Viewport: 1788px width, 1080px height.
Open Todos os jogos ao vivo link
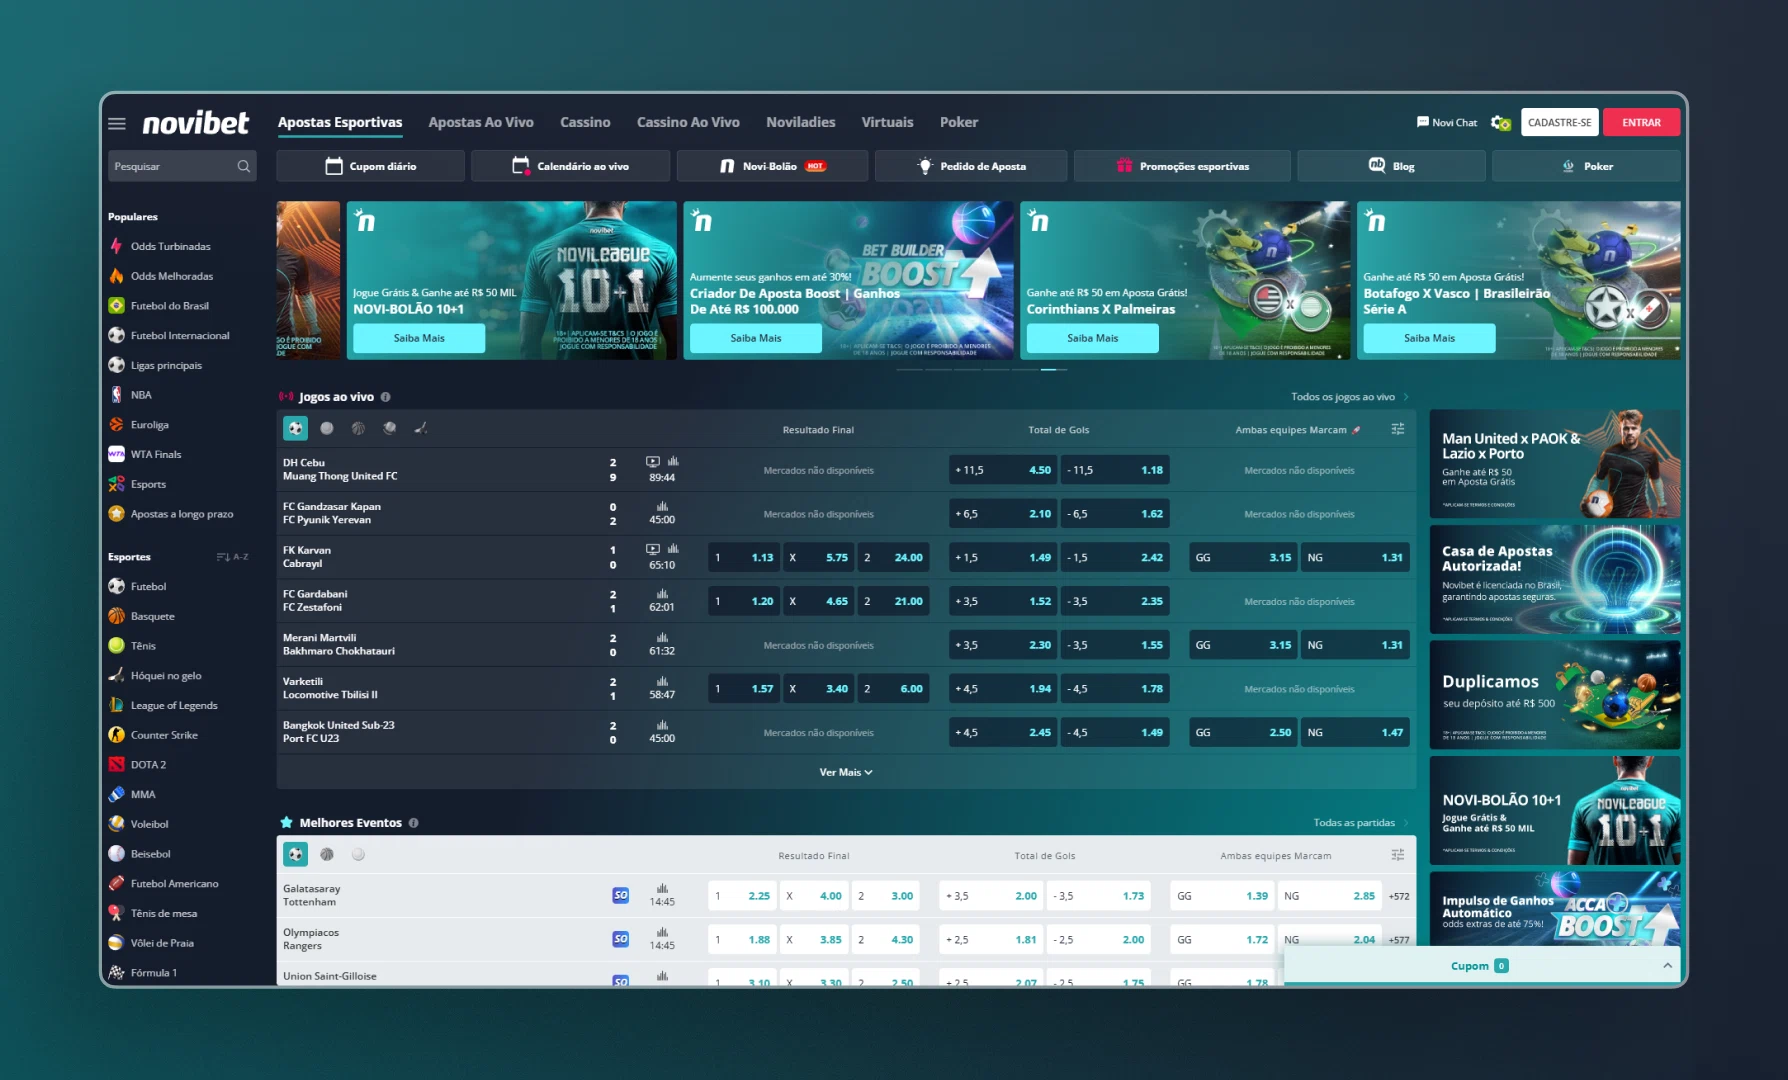[x=1349, y=397]
